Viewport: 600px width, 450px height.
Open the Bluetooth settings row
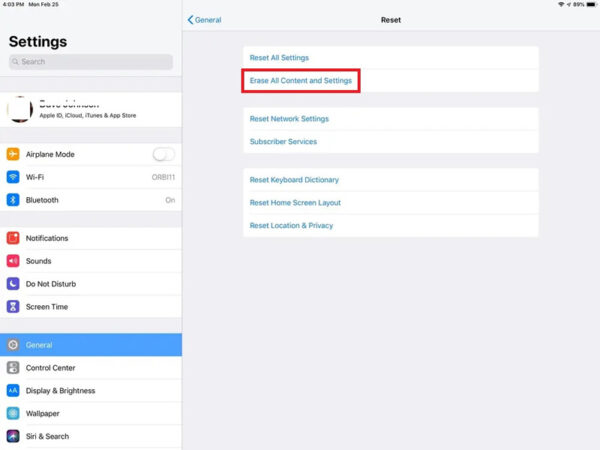click(x=91, y=200)
